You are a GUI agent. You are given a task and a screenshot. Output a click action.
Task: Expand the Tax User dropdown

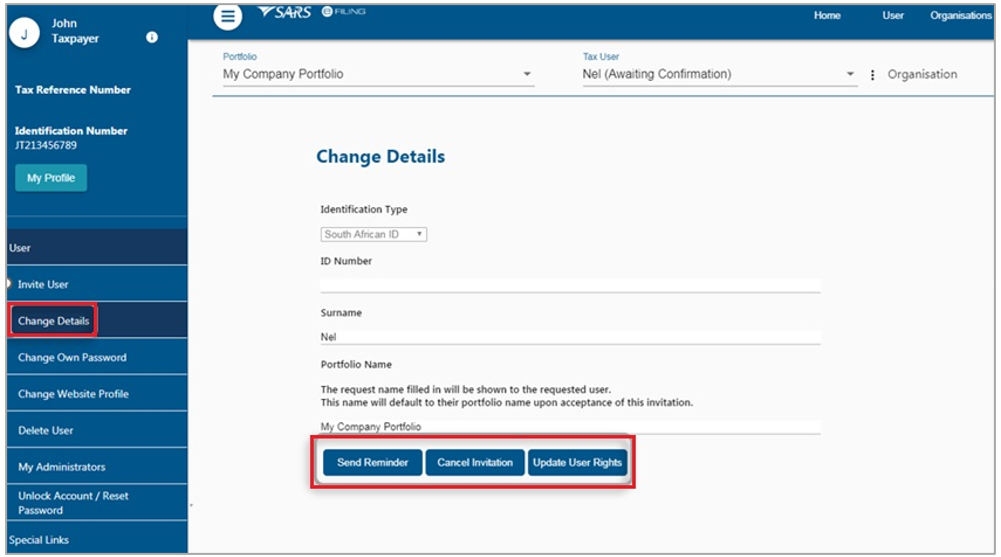click(x=719, y=74)
